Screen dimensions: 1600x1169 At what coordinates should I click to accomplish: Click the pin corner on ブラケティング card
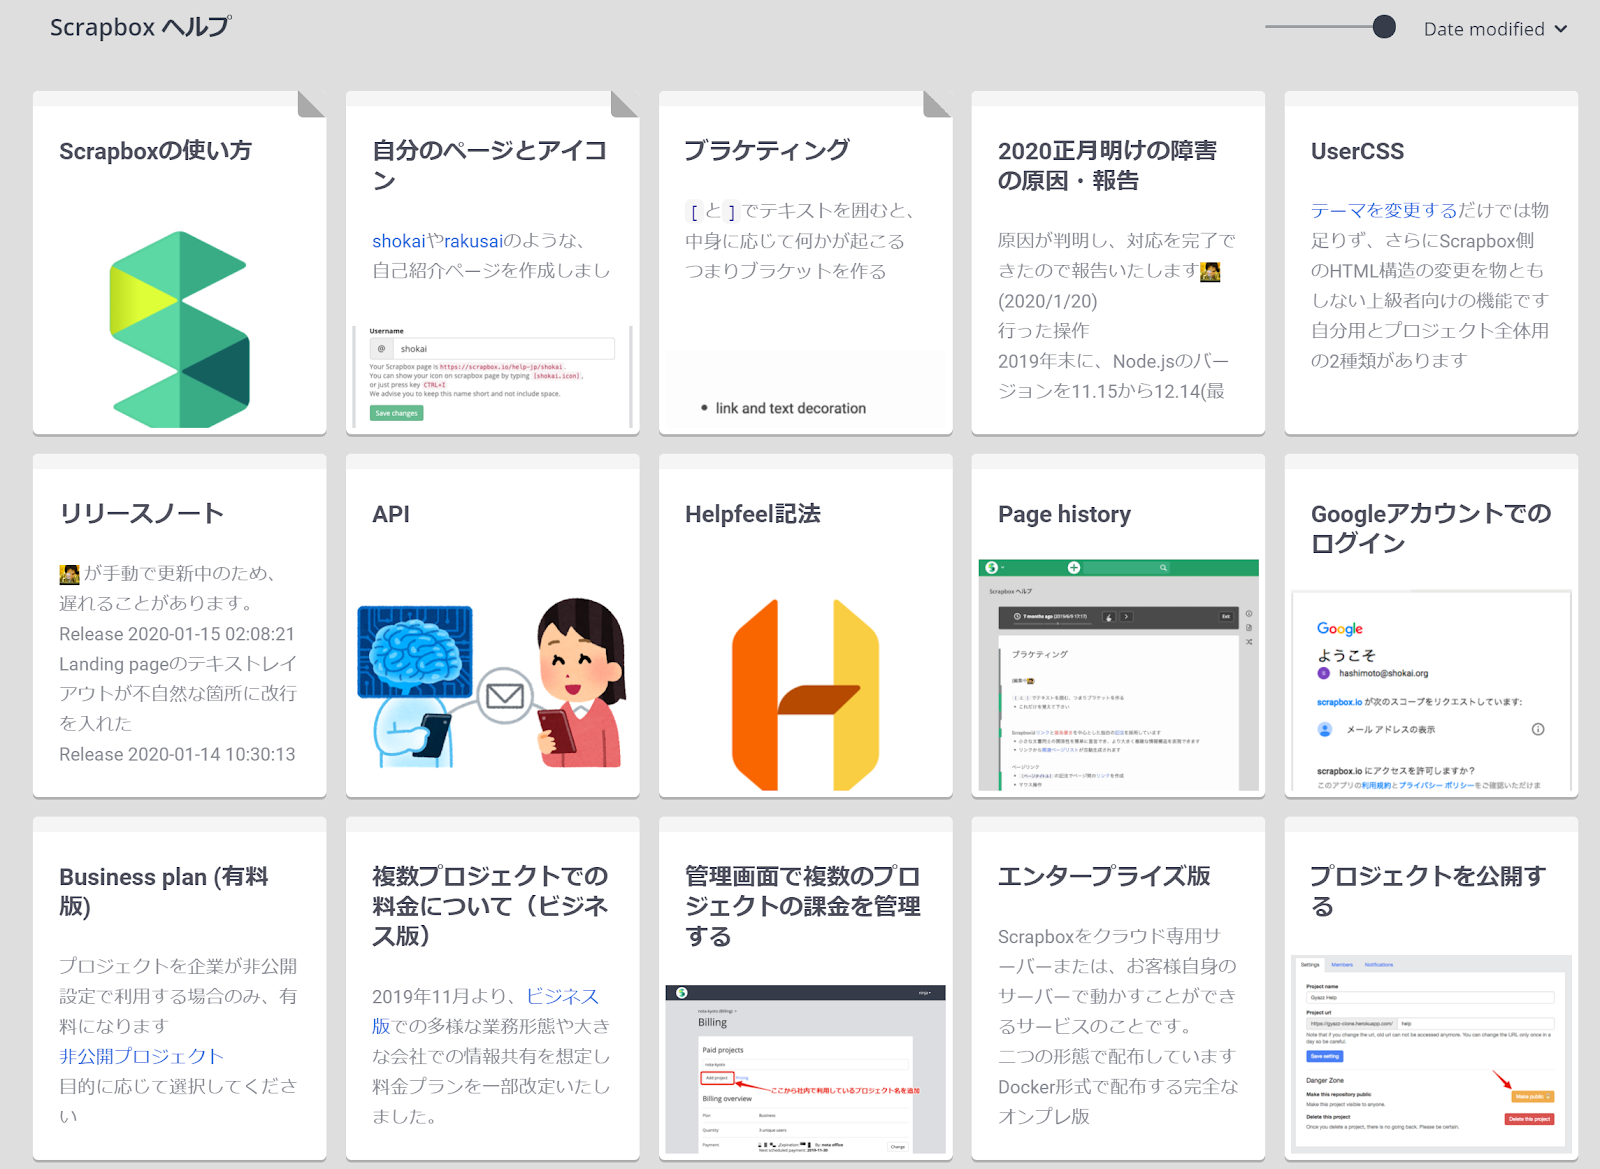coord(937,104)
